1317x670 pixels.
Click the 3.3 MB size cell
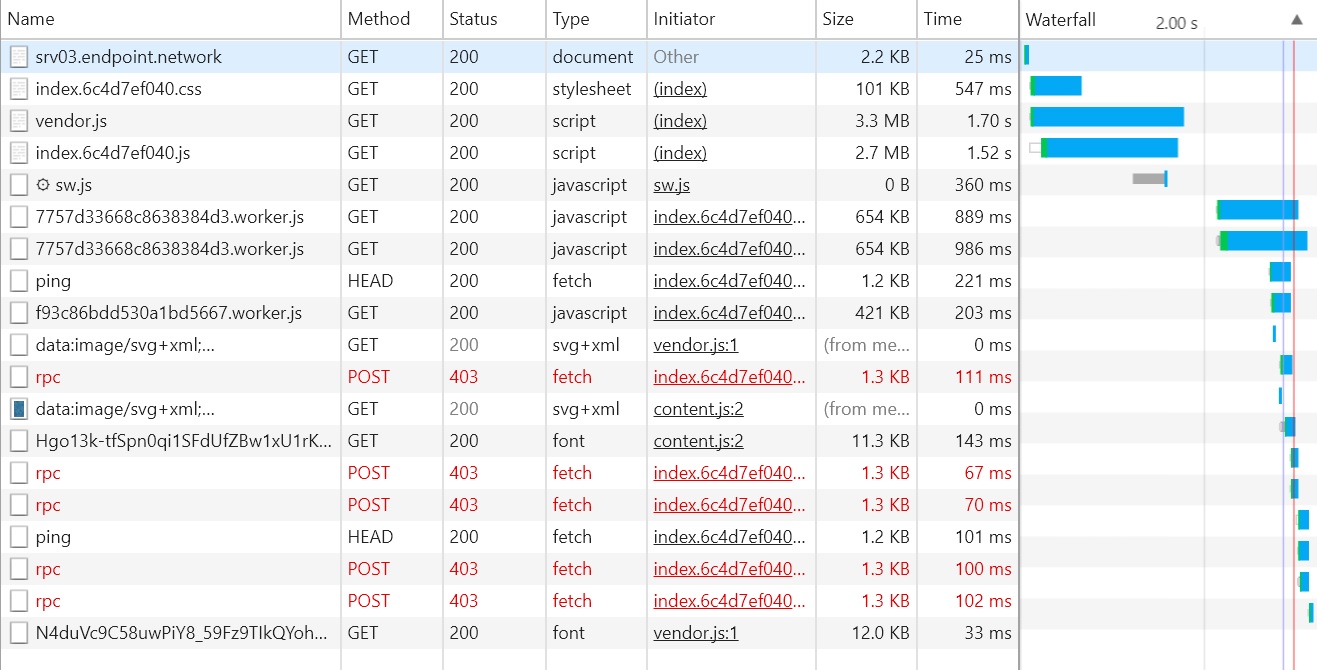click(x=866, y=121)
